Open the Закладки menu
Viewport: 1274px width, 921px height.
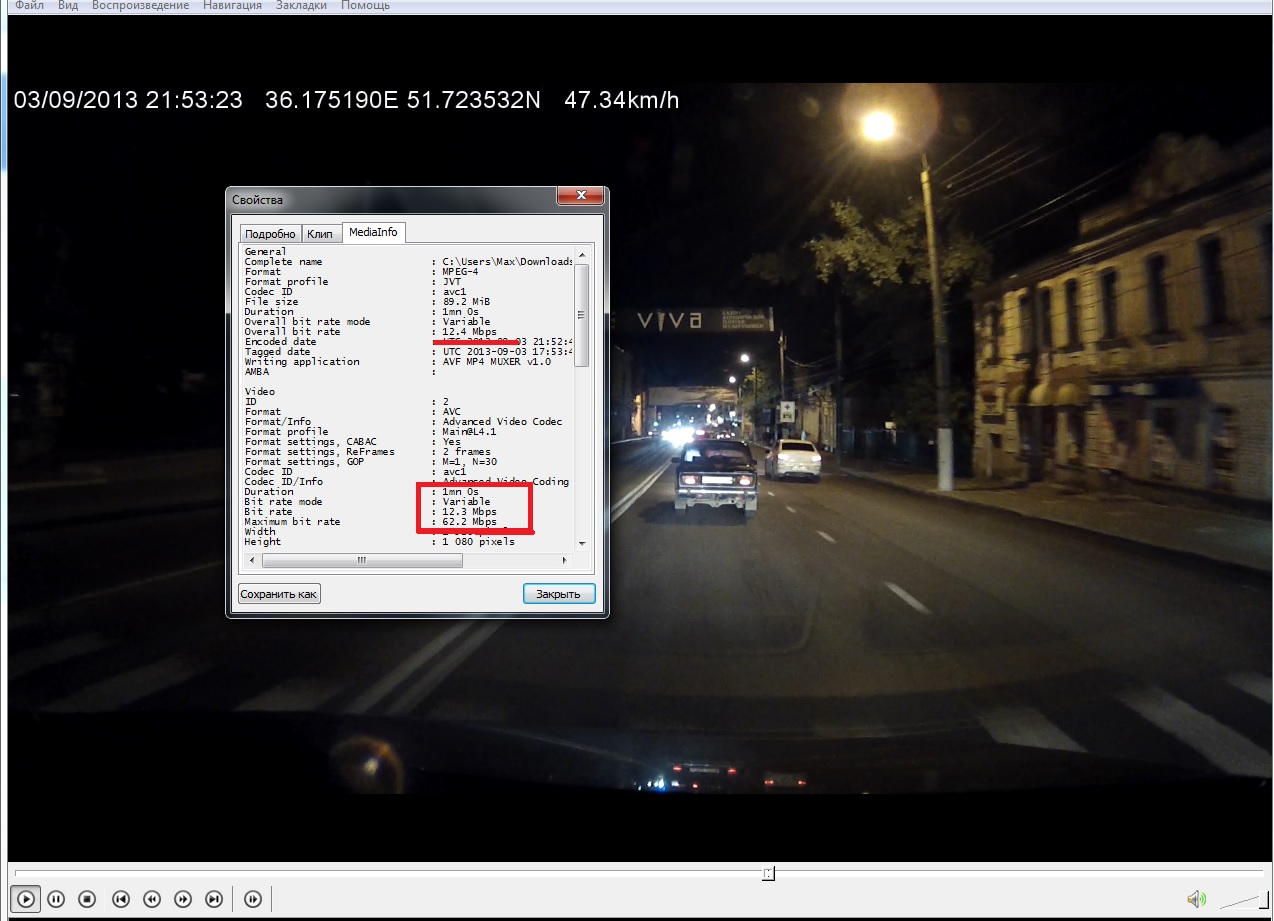pyautogui.click(x=301, y=6)
